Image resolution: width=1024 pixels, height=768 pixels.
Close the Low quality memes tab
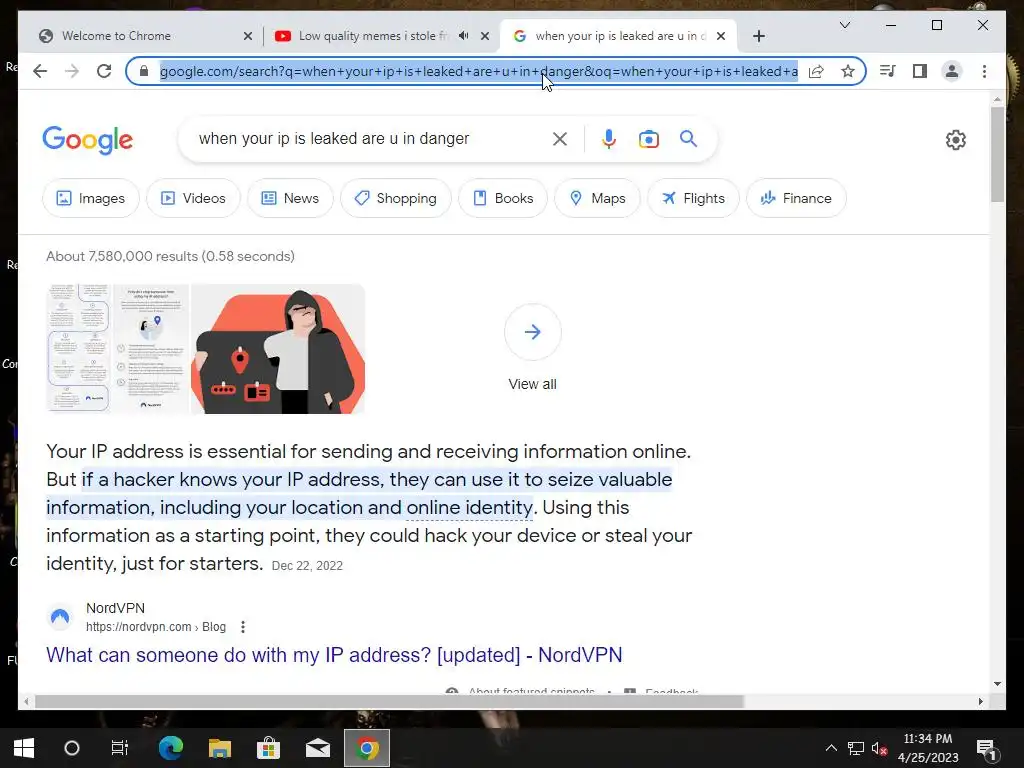pos(485,36)
